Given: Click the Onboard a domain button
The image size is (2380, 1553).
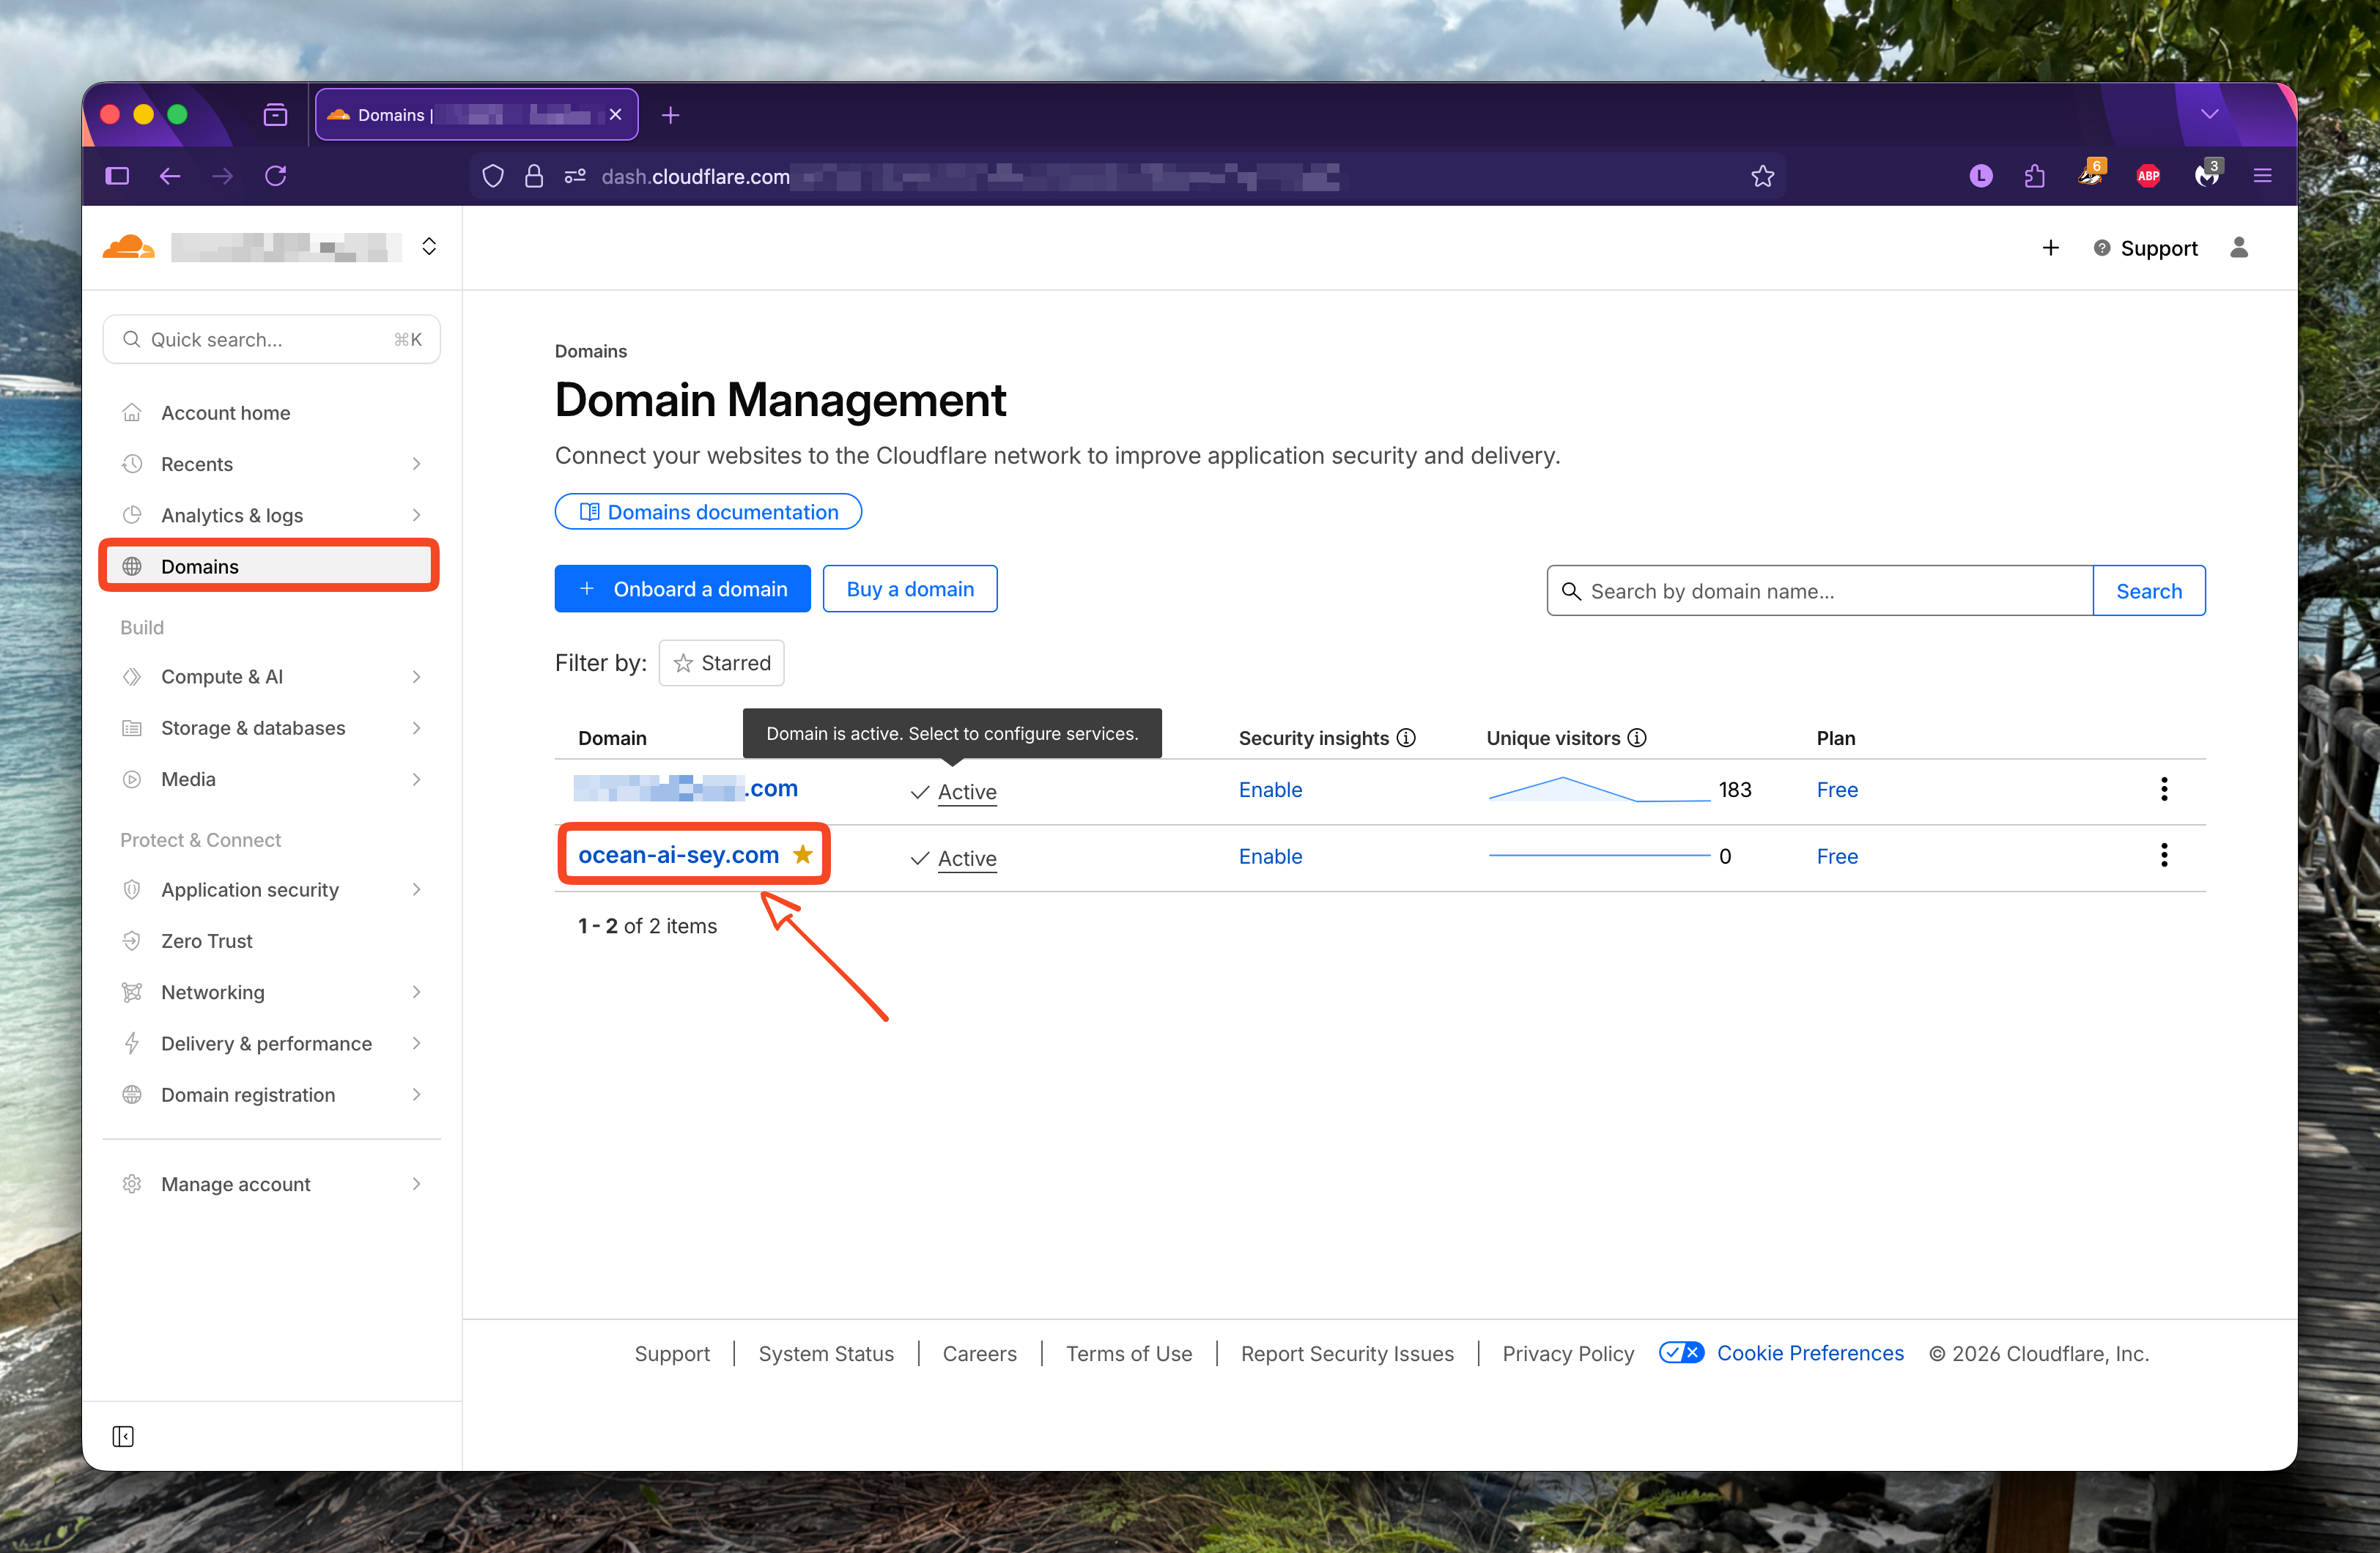Looking at the screenshot, I should click(683, 588).
